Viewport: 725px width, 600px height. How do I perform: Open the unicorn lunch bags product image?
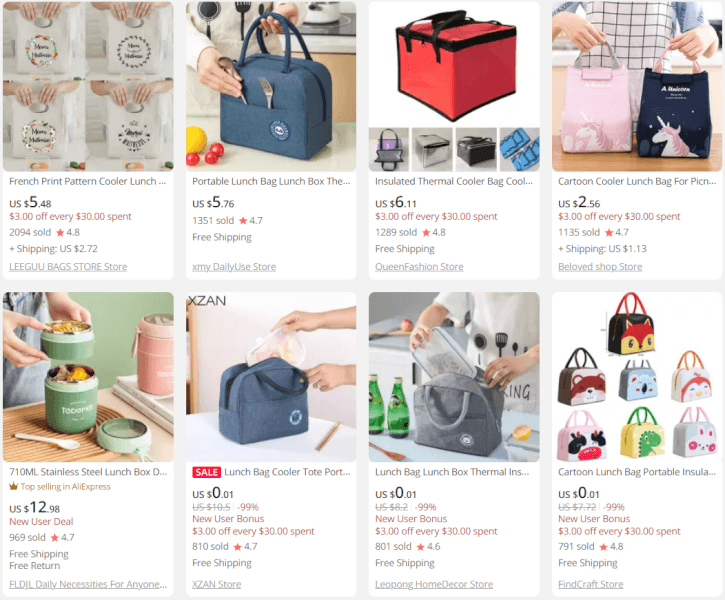coord(637,86)
